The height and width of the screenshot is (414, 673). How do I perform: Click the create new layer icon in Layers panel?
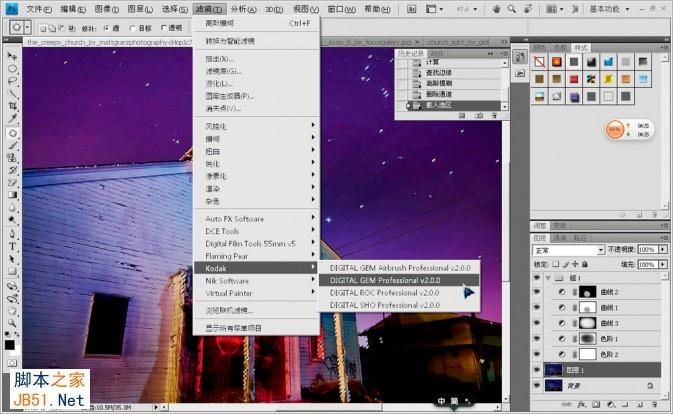640,404
